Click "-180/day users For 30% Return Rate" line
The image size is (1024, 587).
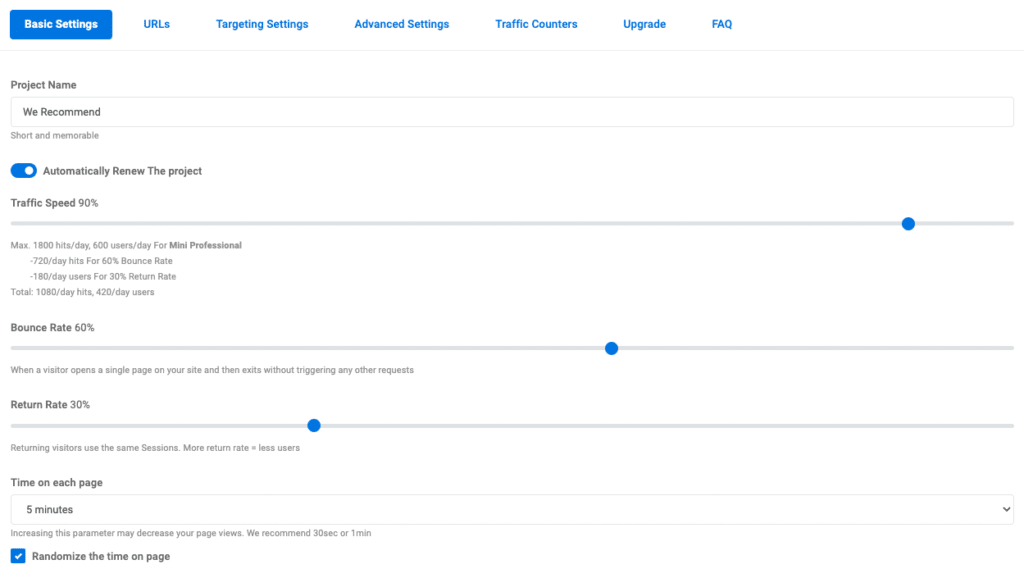[x=103, y=277]
